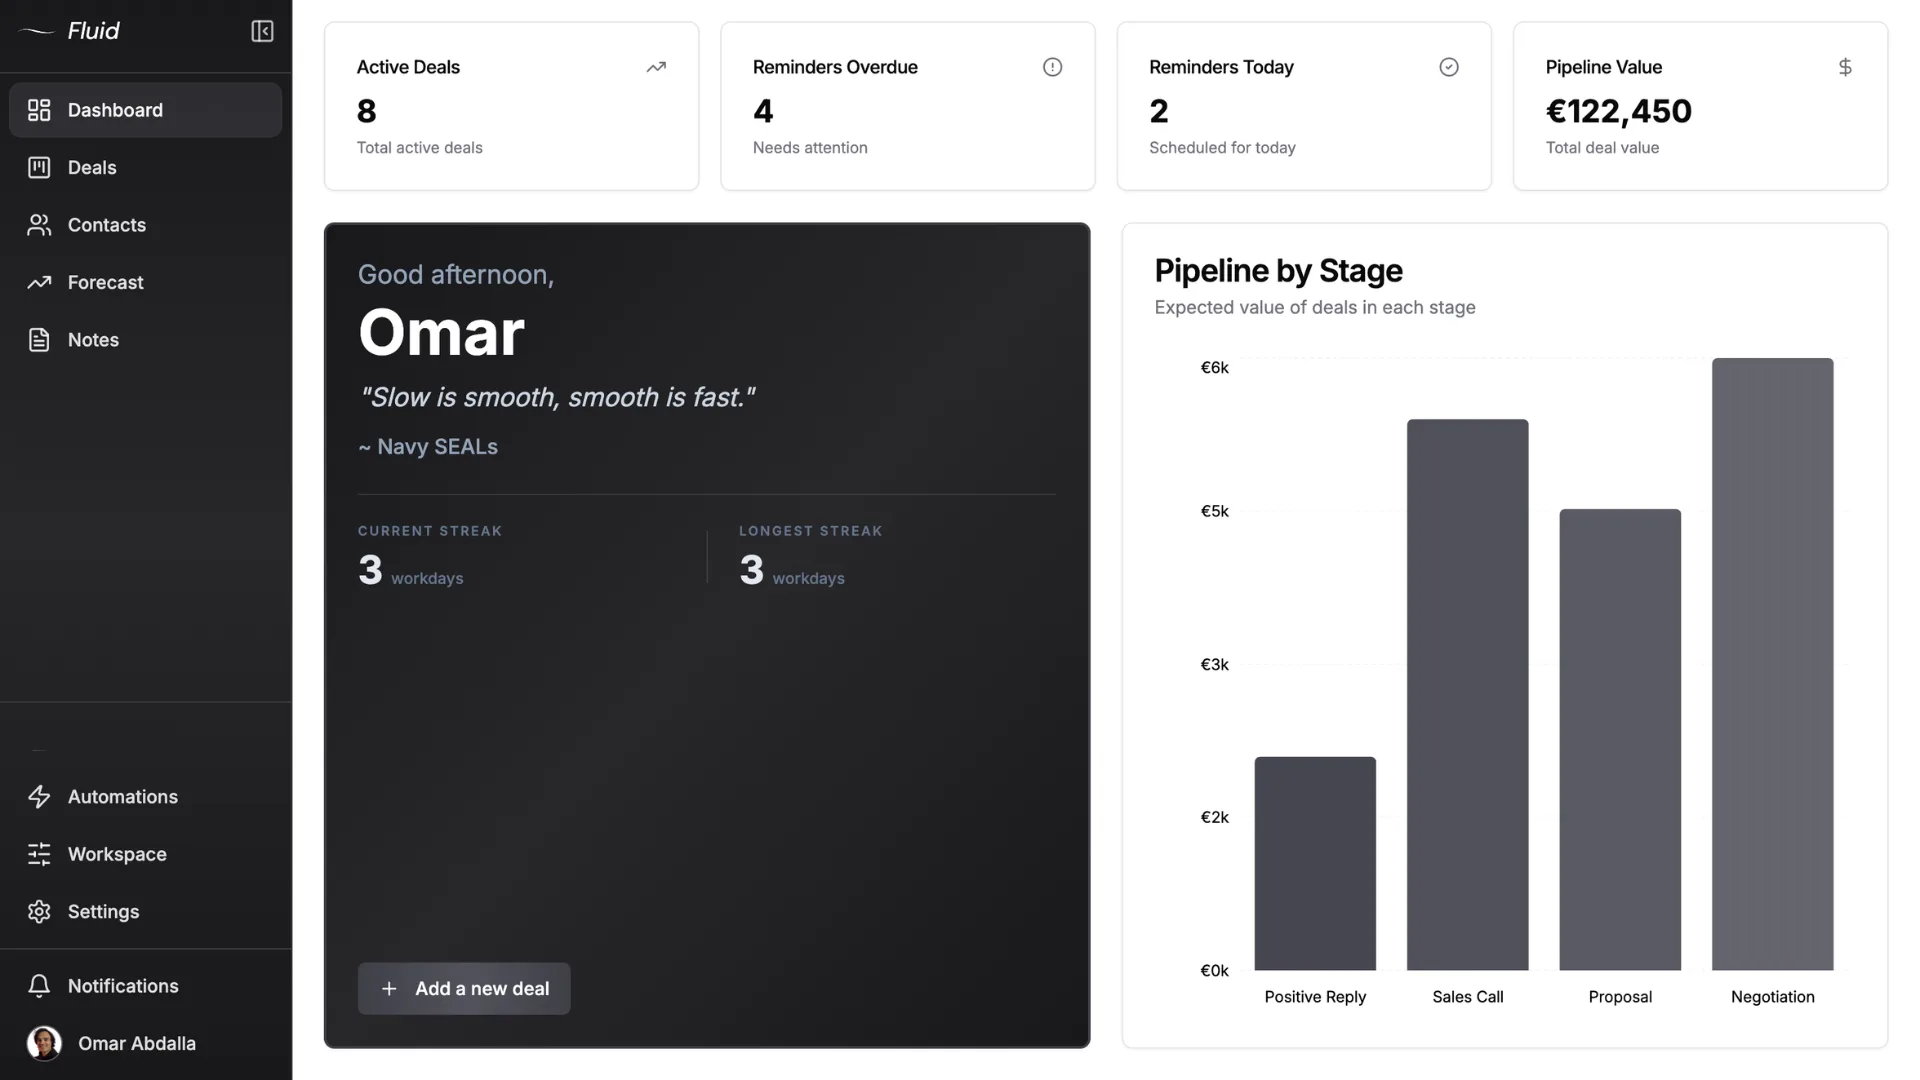Open the Omar Abdalla account name
The height and width of the screenshot is (1080, 1920).
point(137,1043)
